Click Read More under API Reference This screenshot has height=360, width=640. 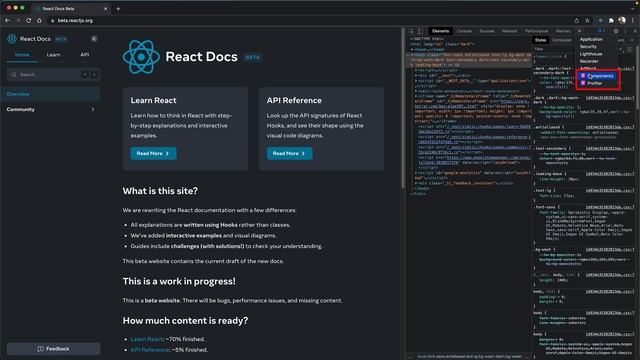pyautogui.click(x=289, y=153)
